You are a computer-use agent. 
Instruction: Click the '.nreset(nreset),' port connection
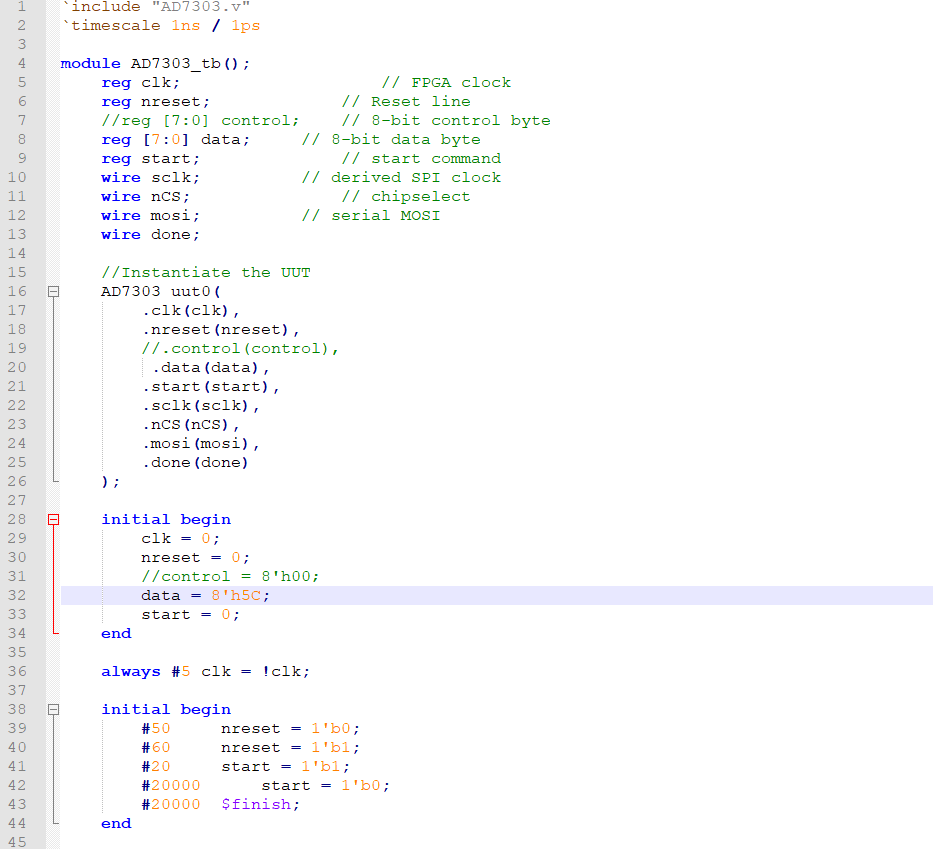(x=221, y=330)
